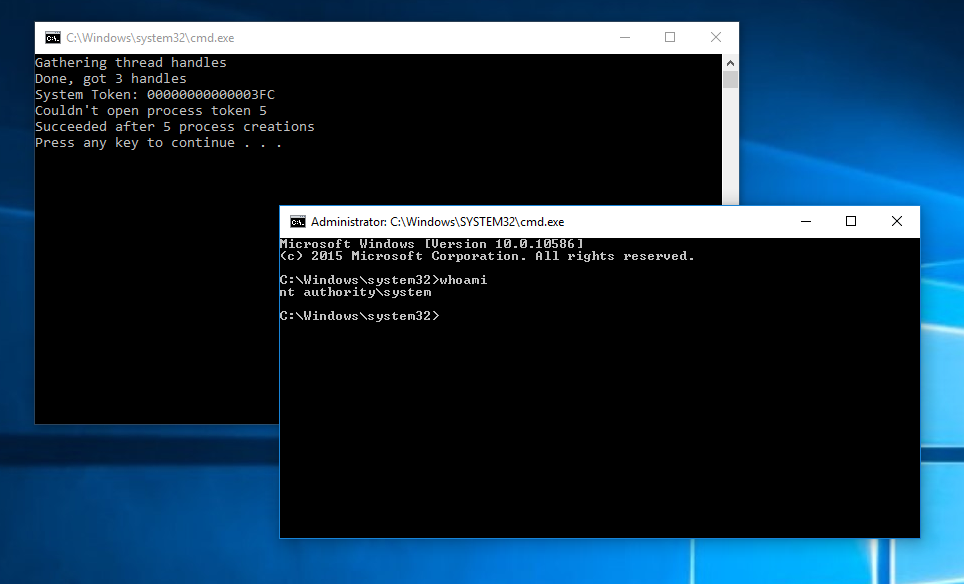Minimize the background cmd.exe exploit window
This screenshot has height=584, width=964.
tap(624, 38)
